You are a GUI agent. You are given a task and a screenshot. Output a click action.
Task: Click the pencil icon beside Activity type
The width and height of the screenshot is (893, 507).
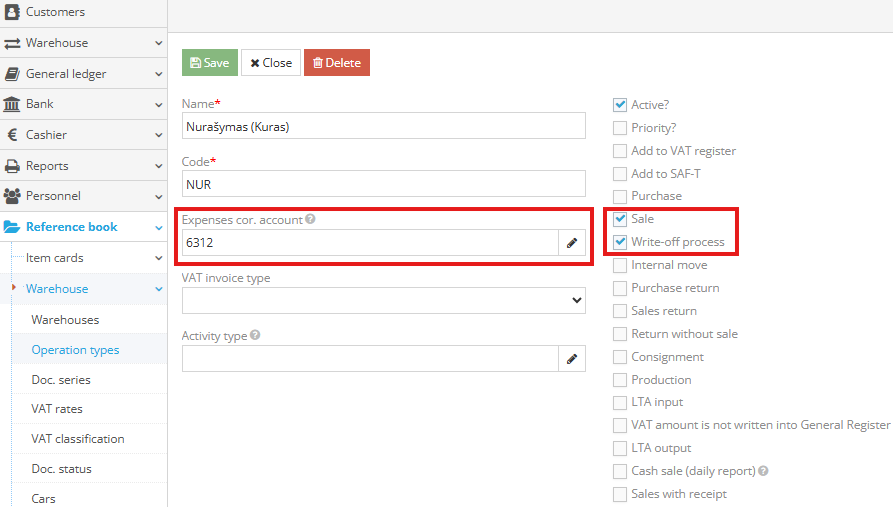click(572, 359)
